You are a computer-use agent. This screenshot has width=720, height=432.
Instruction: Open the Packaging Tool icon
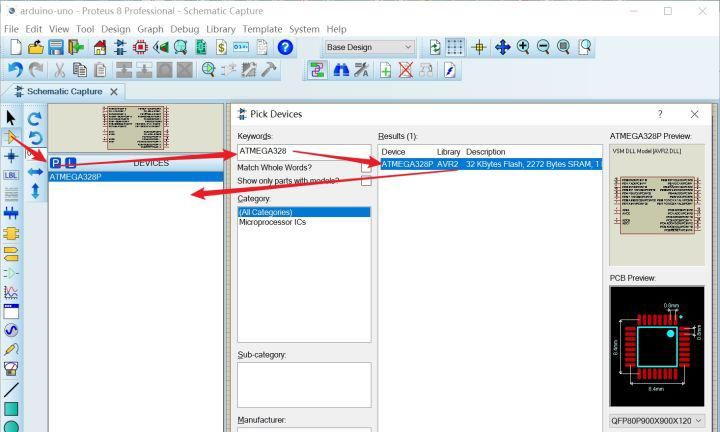click(x=248, y=70)
